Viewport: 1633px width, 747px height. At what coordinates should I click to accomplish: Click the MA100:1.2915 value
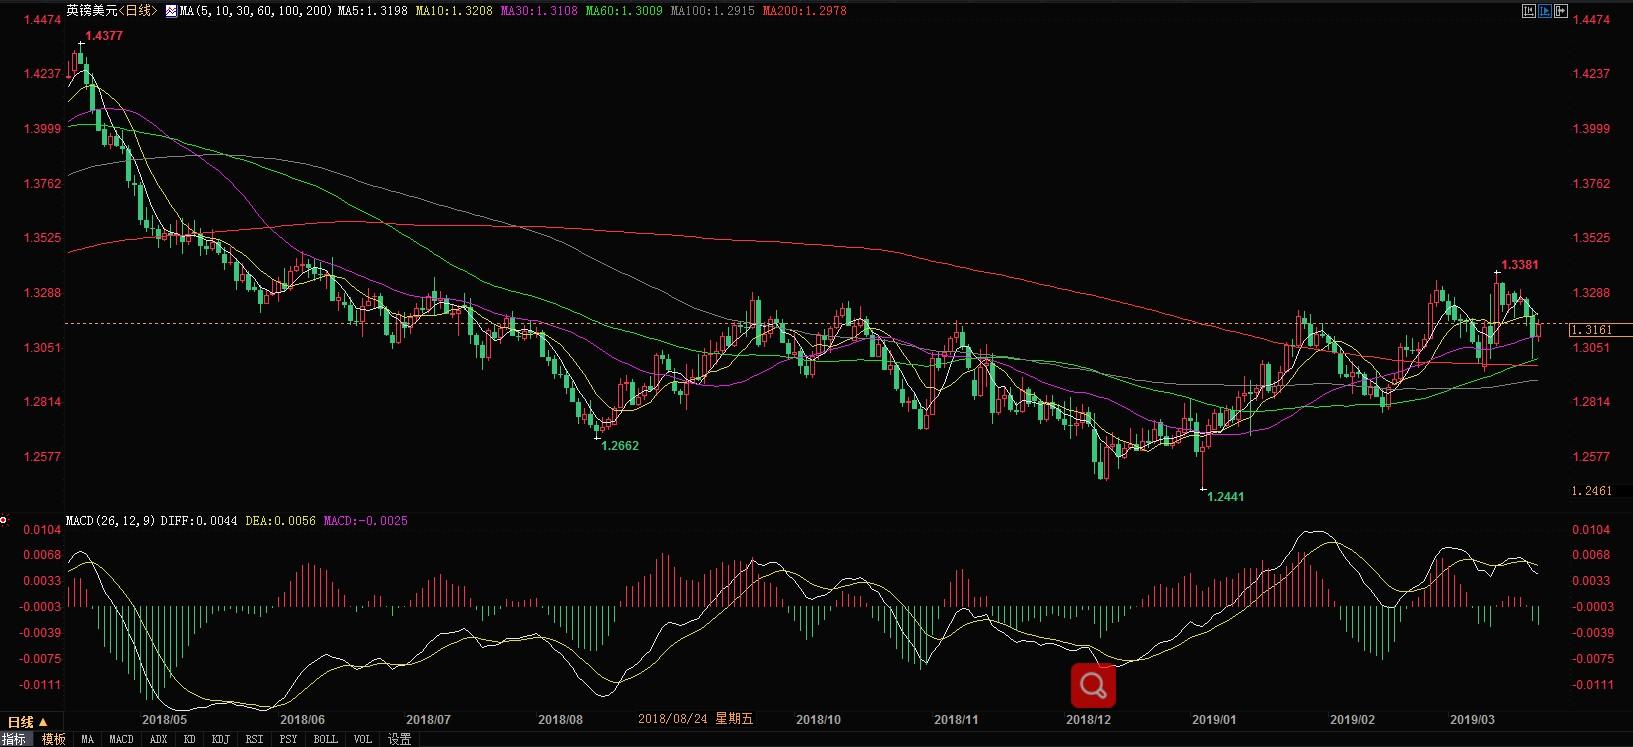point(713,11)
